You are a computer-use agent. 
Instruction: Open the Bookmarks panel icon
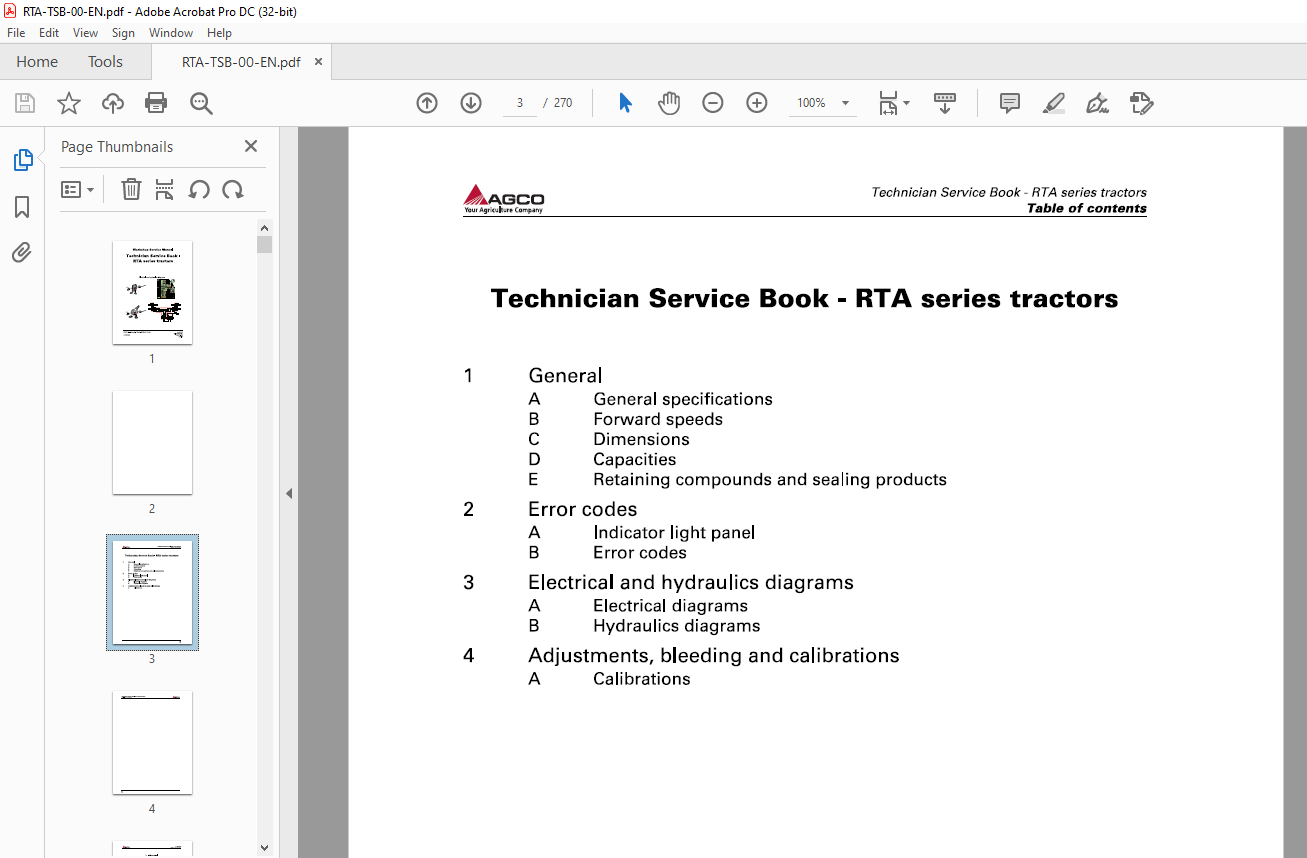point(22,207)
